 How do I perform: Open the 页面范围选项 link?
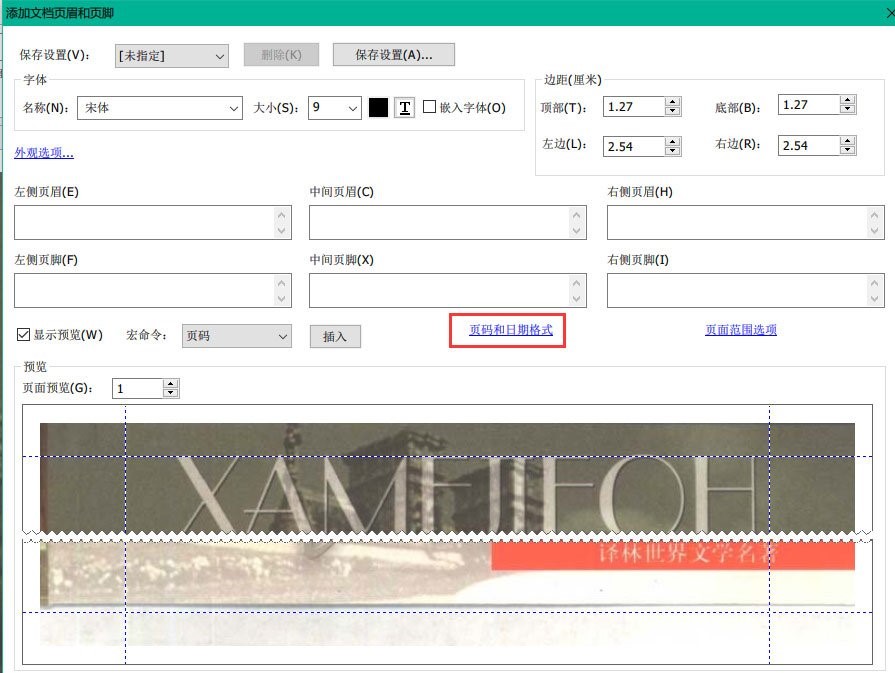739,329
